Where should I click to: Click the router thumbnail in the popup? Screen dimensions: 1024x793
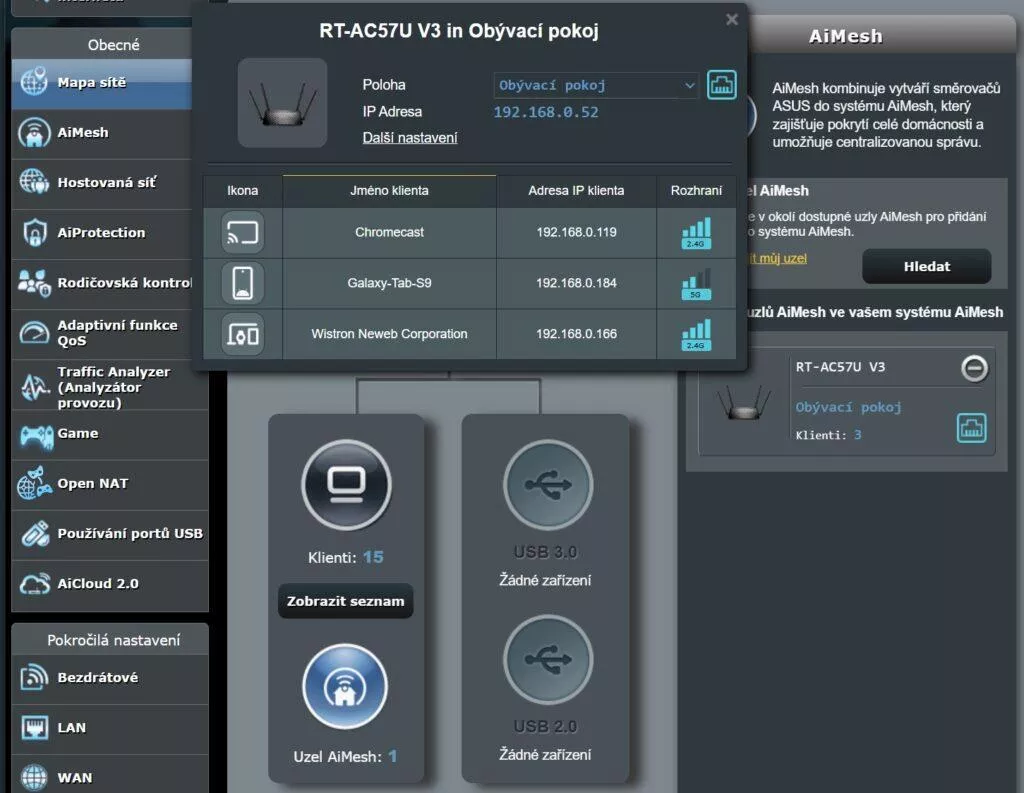click(x=282, y=103)
